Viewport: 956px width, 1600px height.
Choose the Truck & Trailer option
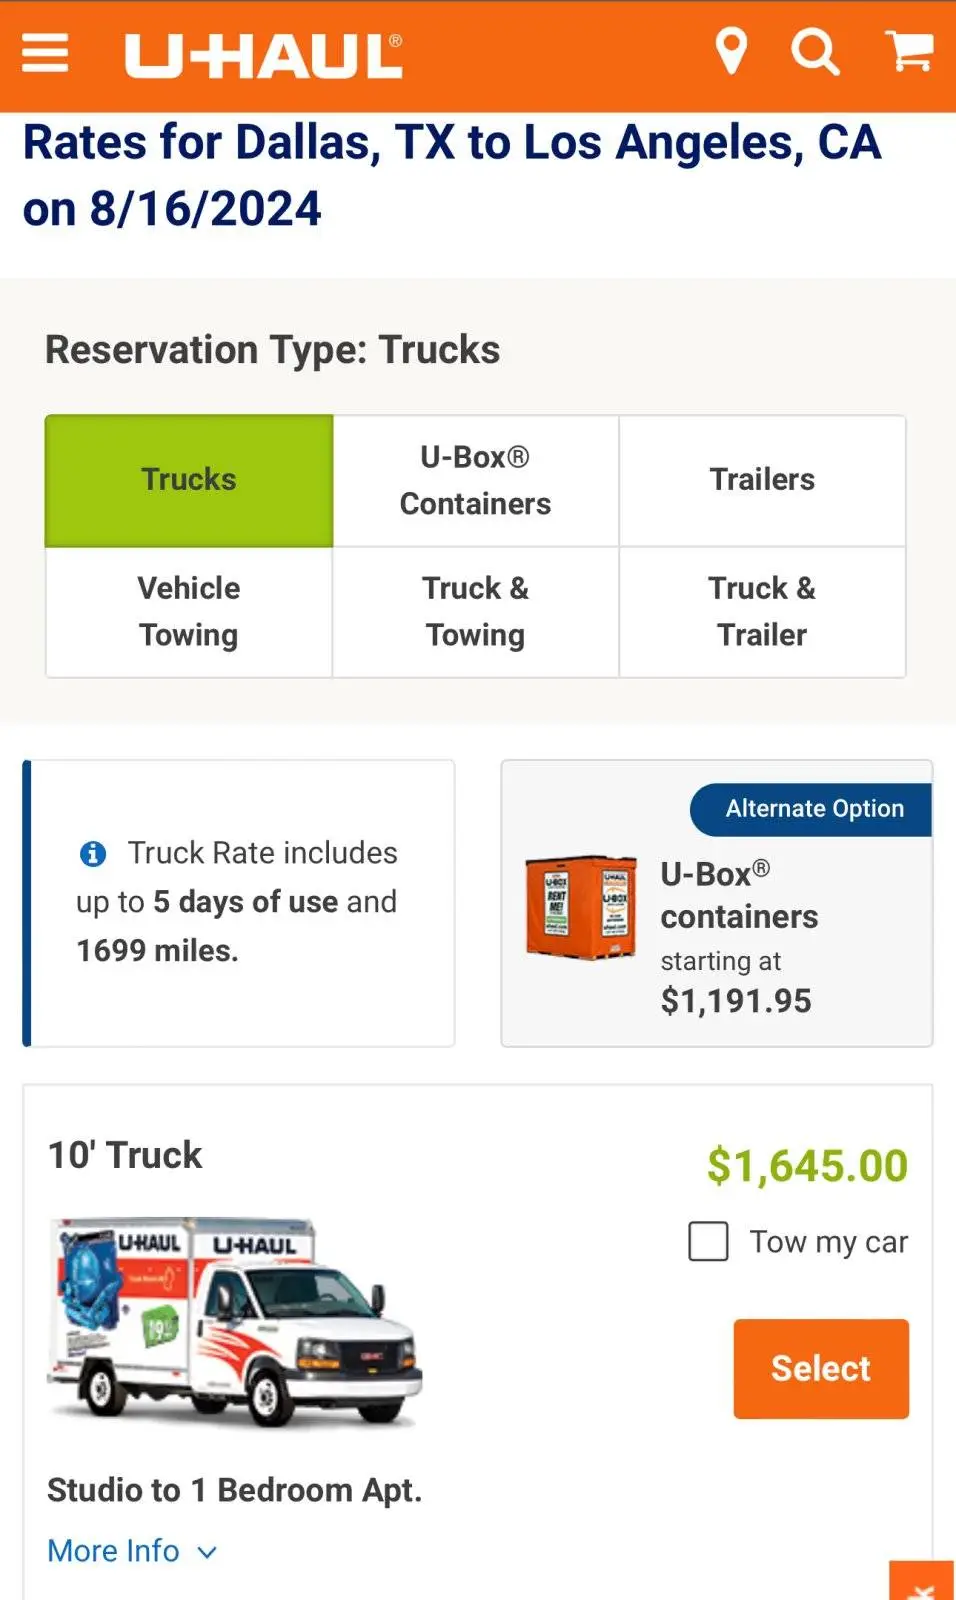pyautogui.click(x=762, y=611)
